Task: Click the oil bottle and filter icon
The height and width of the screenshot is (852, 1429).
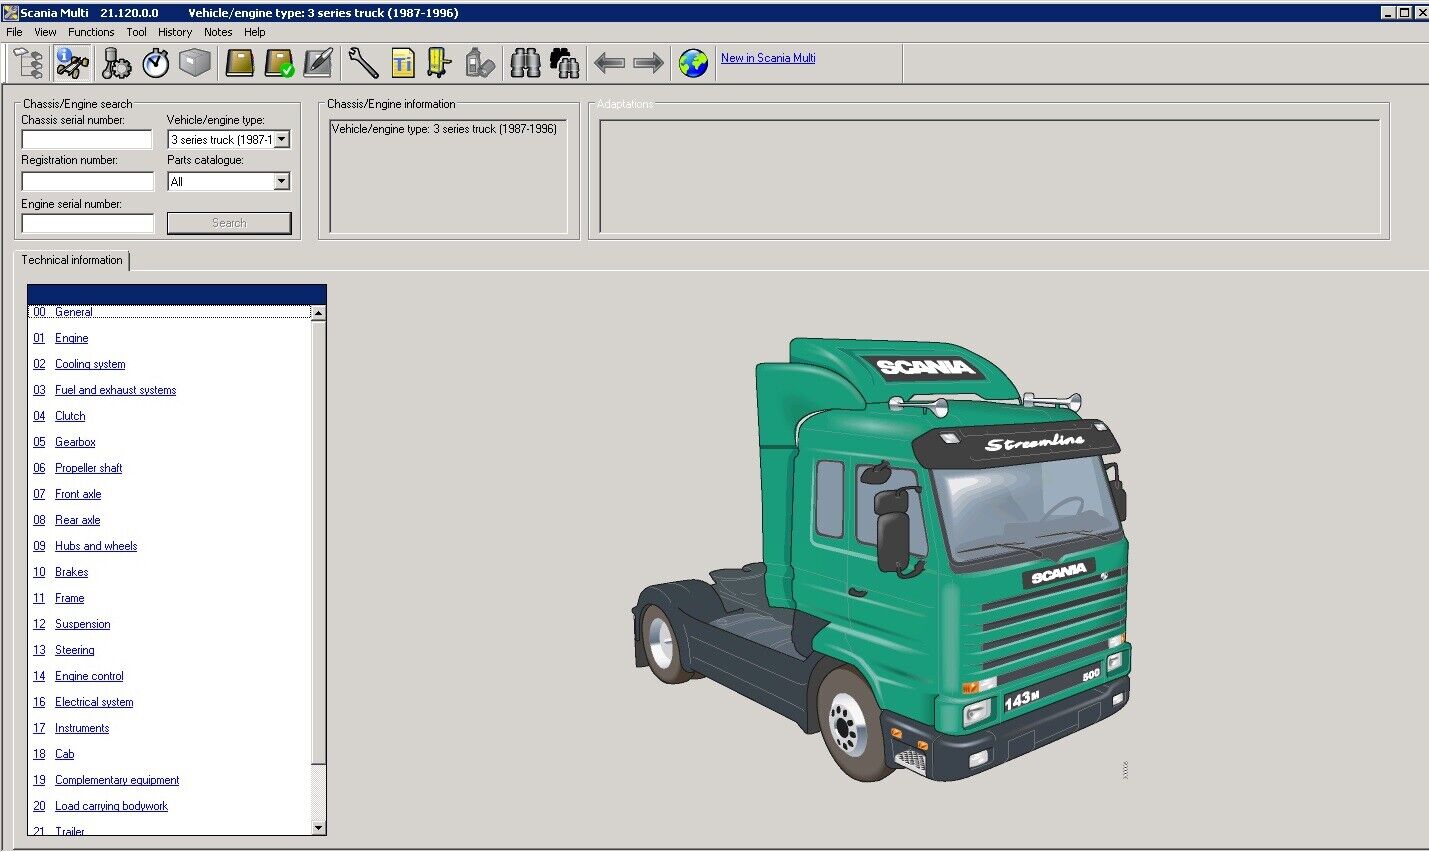Action: 480,64
